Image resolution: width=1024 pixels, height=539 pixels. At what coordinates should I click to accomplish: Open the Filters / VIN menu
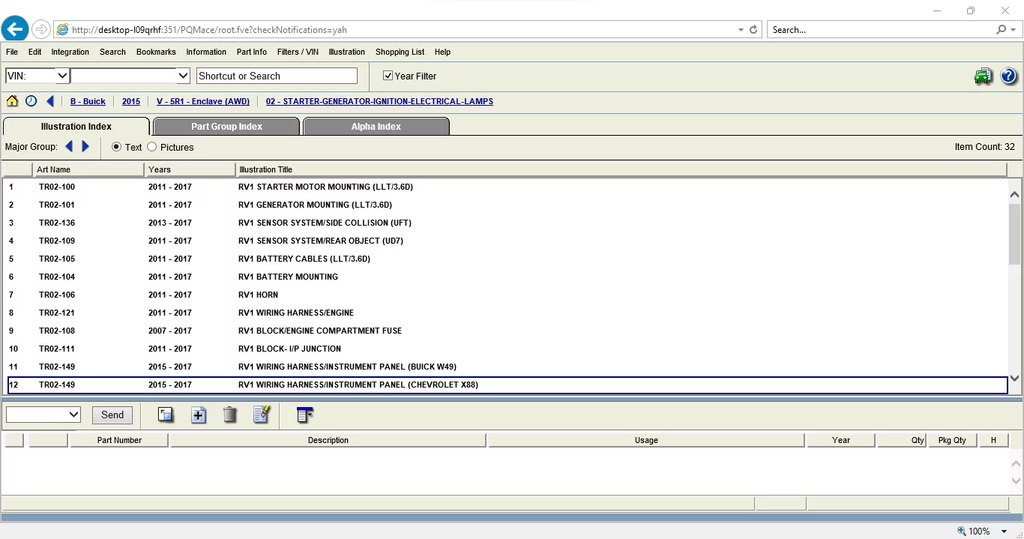pos(297,52)
